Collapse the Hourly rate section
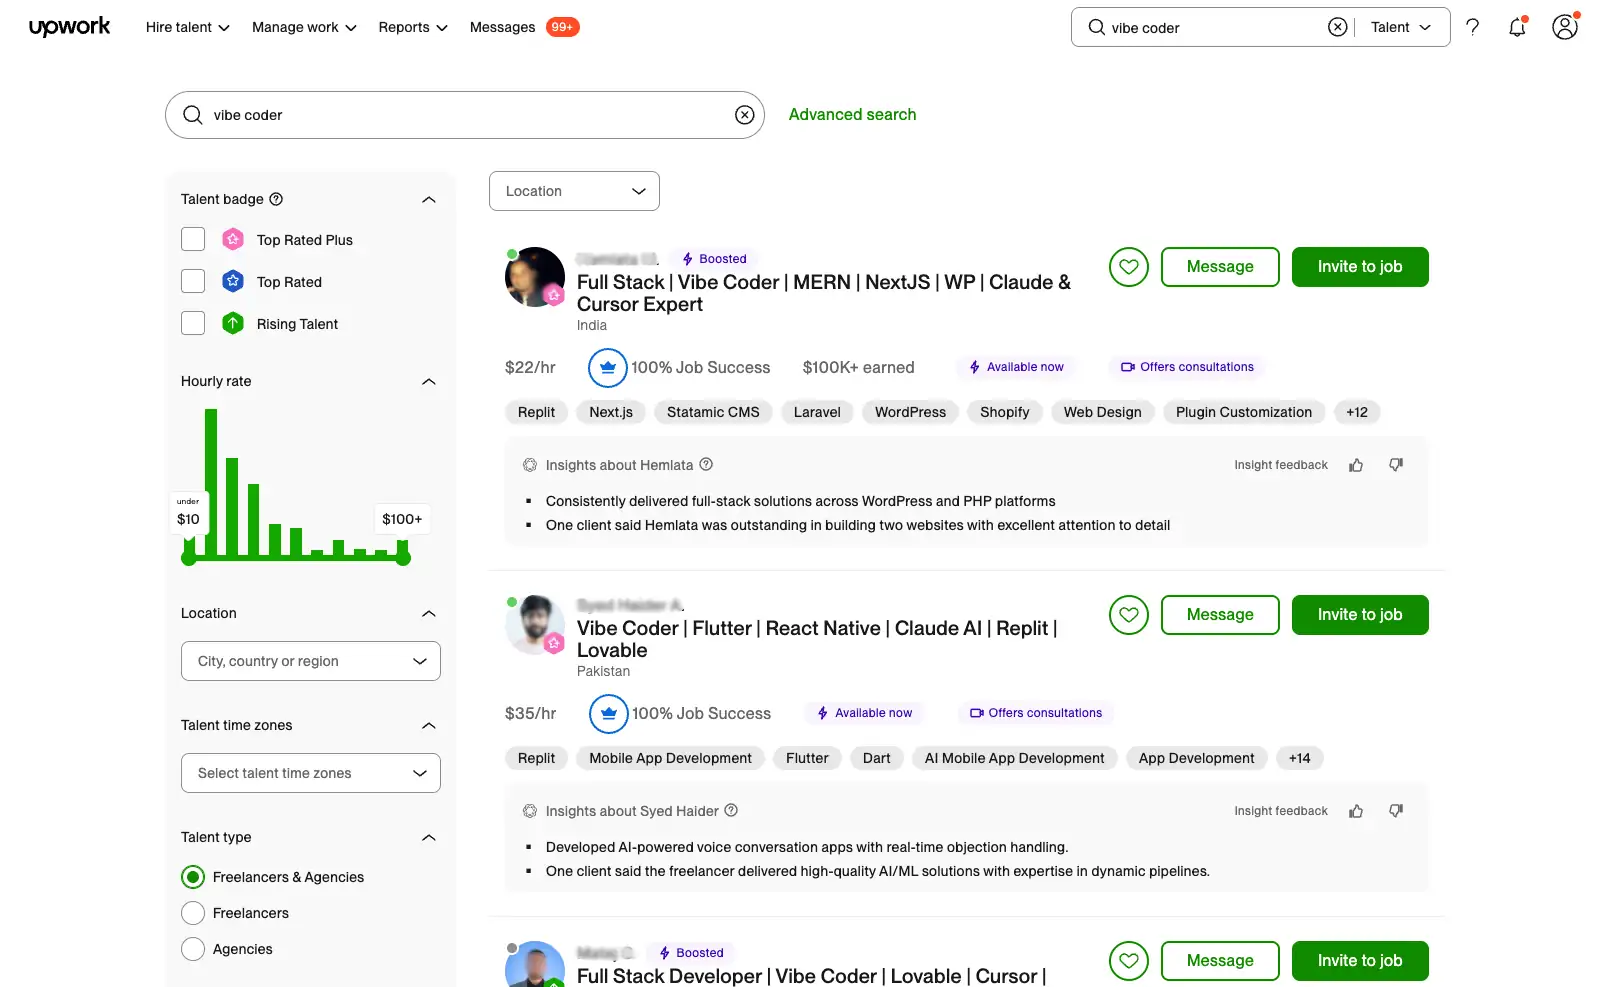Screen dimensions: 1615x987 [x=428, y=381]
